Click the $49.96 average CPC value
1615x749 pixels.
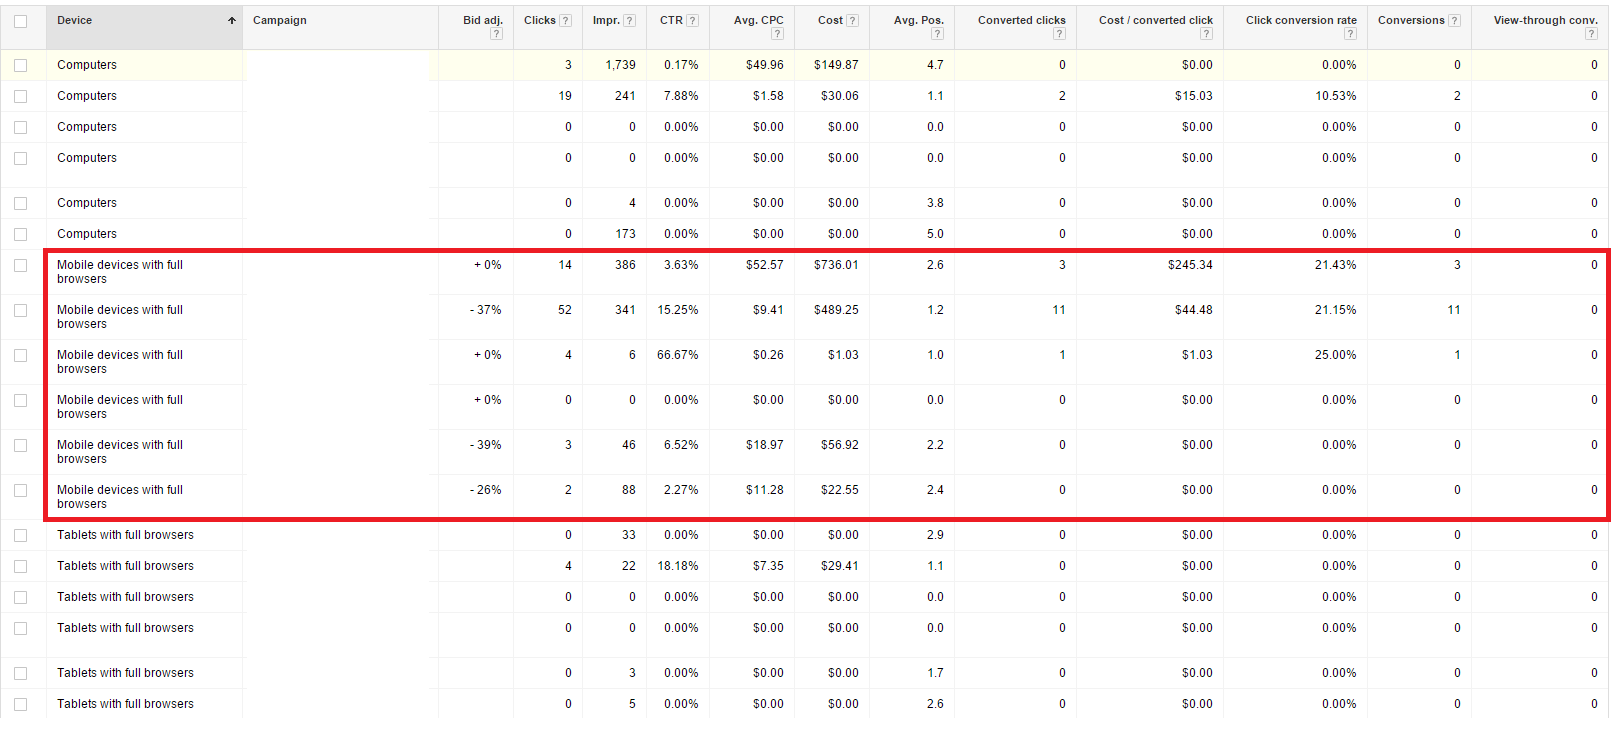pyautogui.click(x=765, y=65)
